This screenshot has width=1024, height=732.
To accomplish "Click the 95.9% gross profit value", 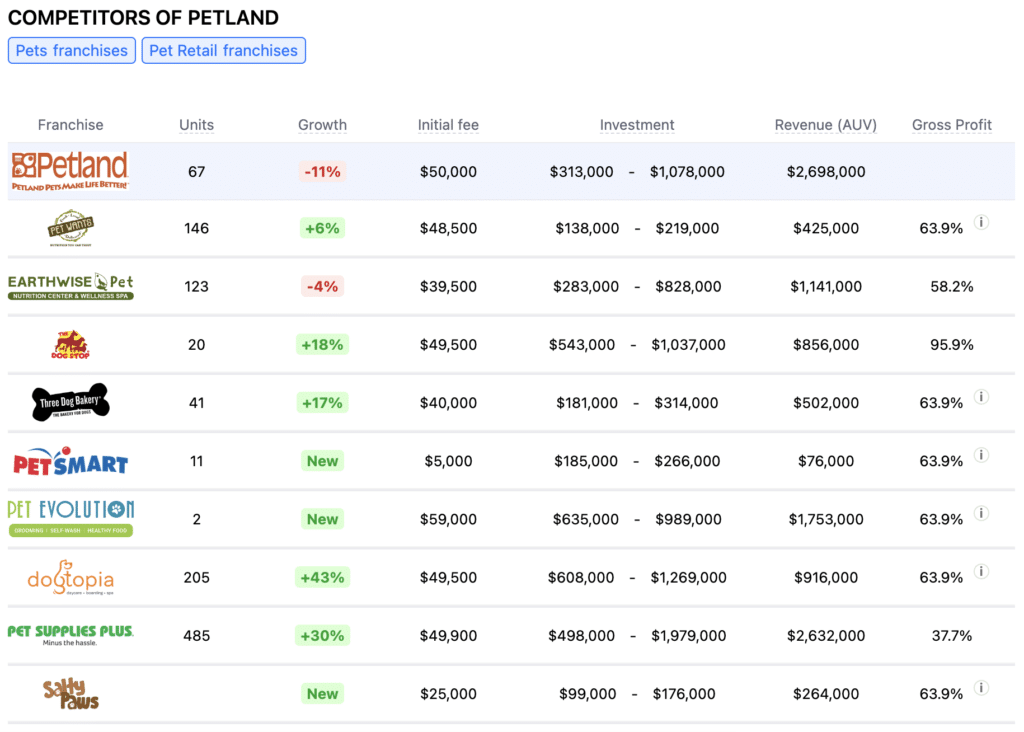I will pos(952,344).
